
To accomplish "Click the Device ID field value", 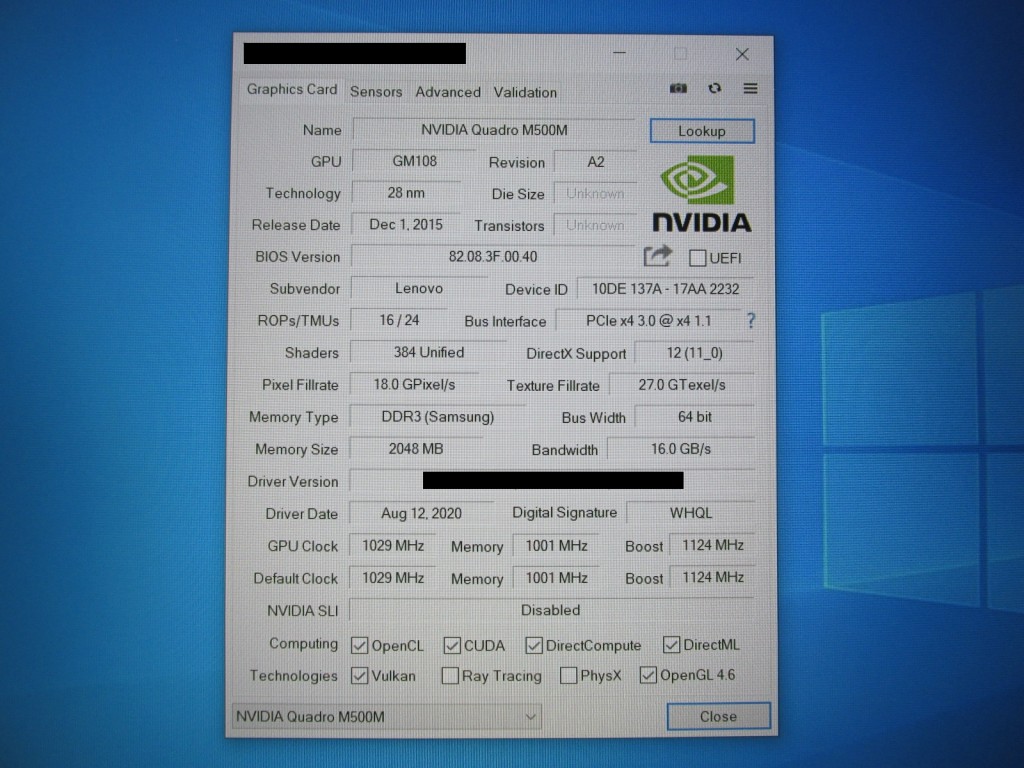I will pyautogui.click(x=665, y=289).
